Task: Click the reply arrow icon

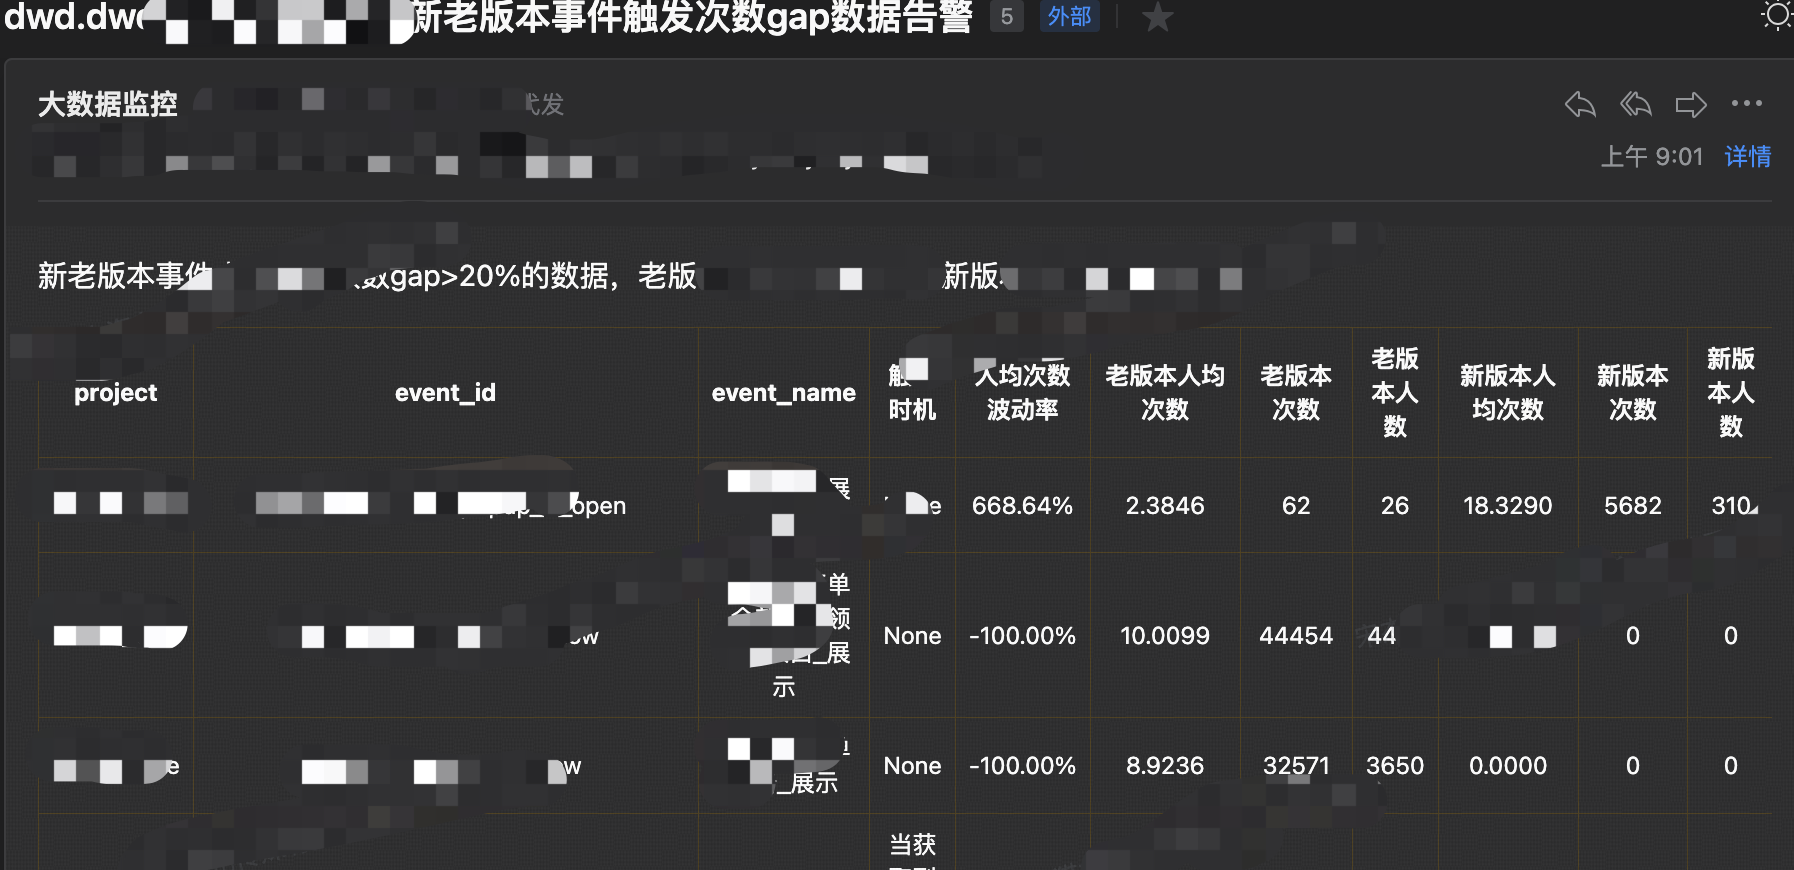Action: pos(1580,104)
